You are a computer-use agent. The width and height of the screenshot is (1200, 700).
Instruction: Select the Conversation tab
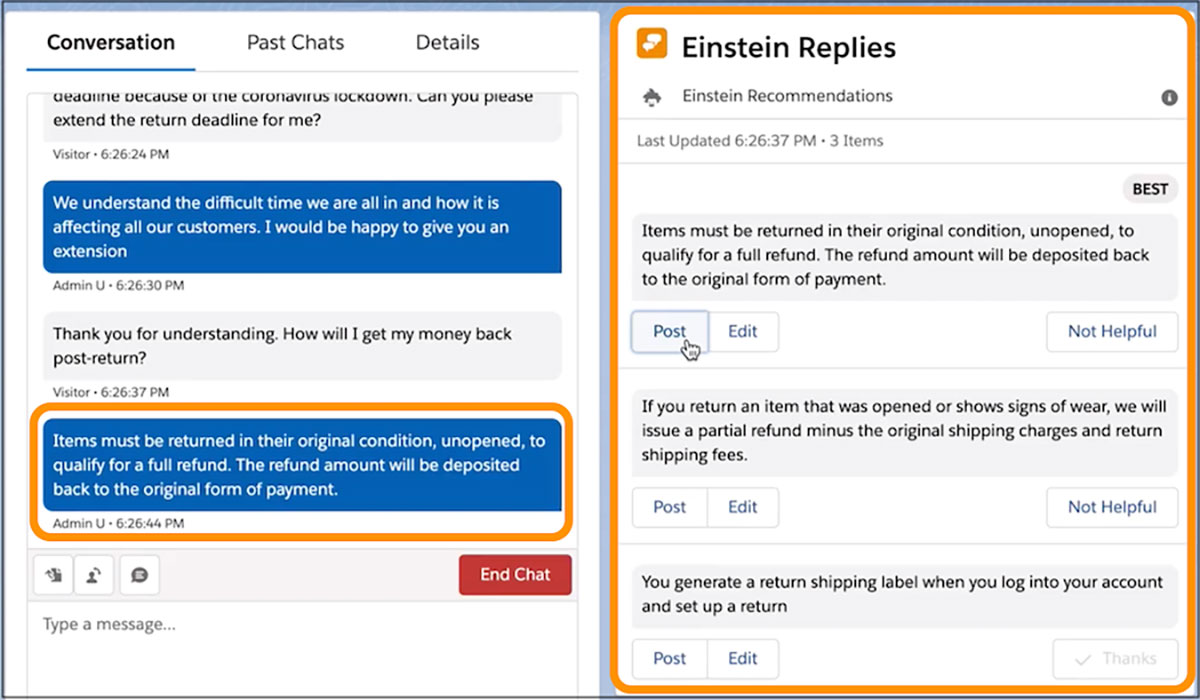[x=111, y=43]
